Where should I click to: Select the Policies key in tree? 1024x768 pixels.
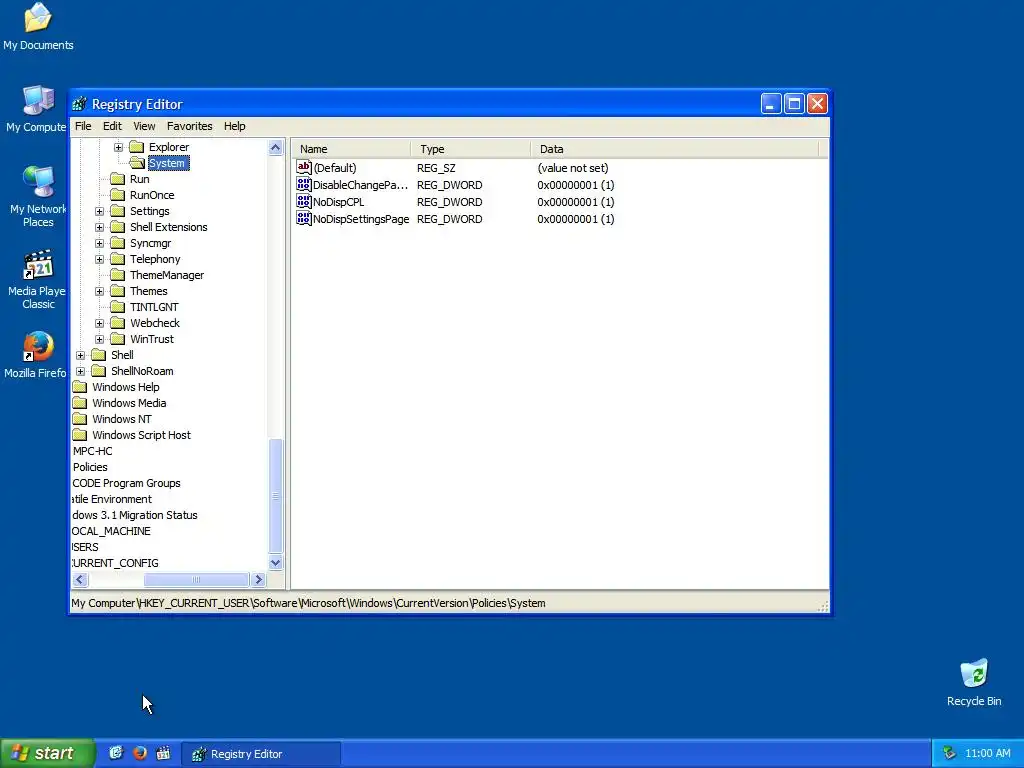[x=90, y=467]
